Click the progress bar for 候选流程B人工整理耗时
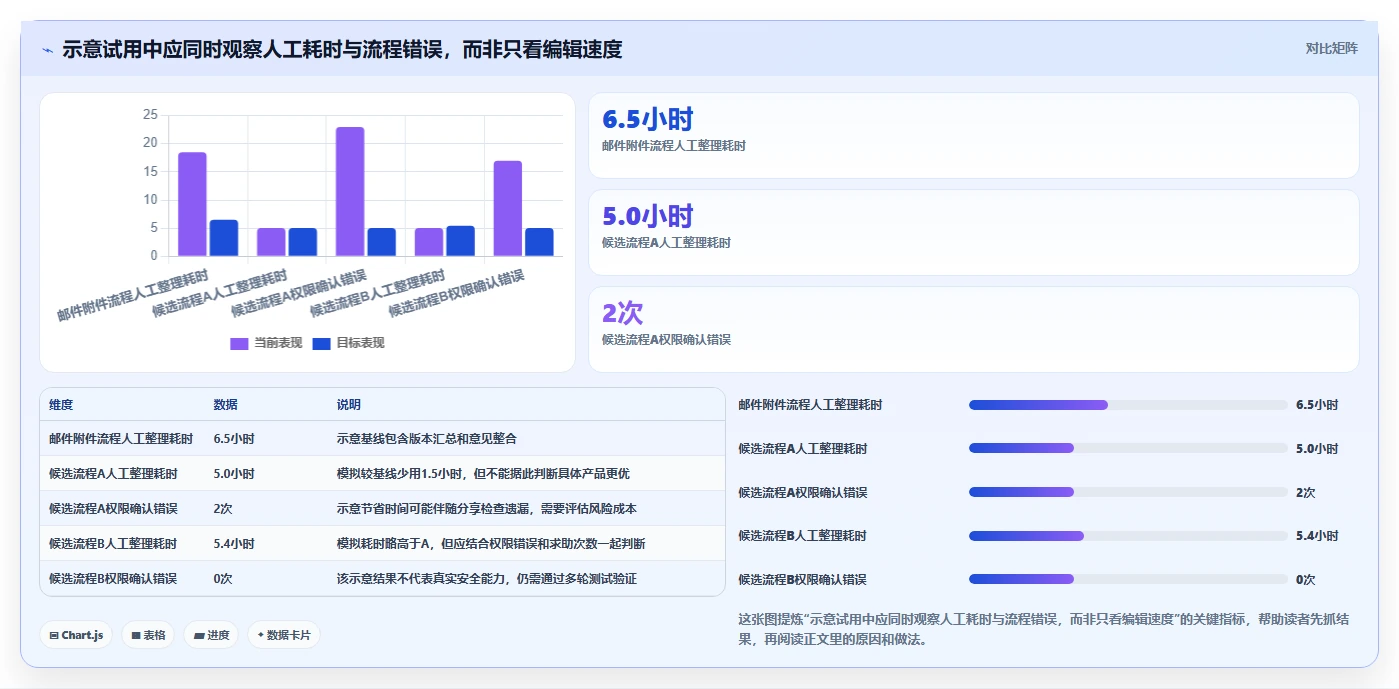1399x689 pixels. pyautogui.click(x=1128, y=536)
